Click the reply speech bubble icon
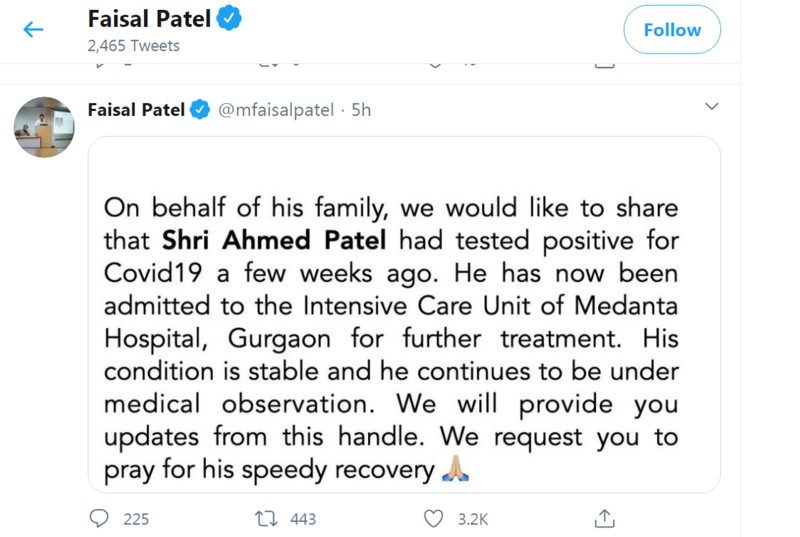Image resolution: width=800 pixels, height=537 pixels. pos(99,518)
